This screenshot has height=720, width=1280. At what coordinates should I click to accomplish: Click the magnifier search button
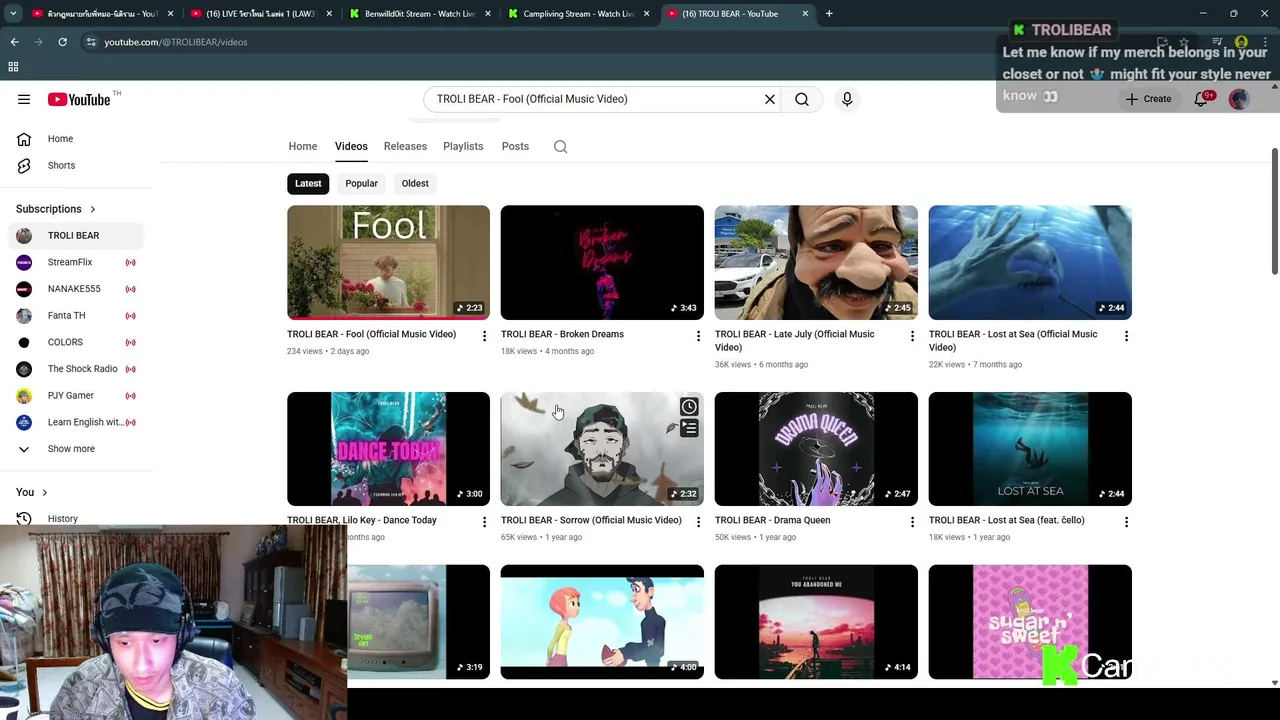pos(802,99)
